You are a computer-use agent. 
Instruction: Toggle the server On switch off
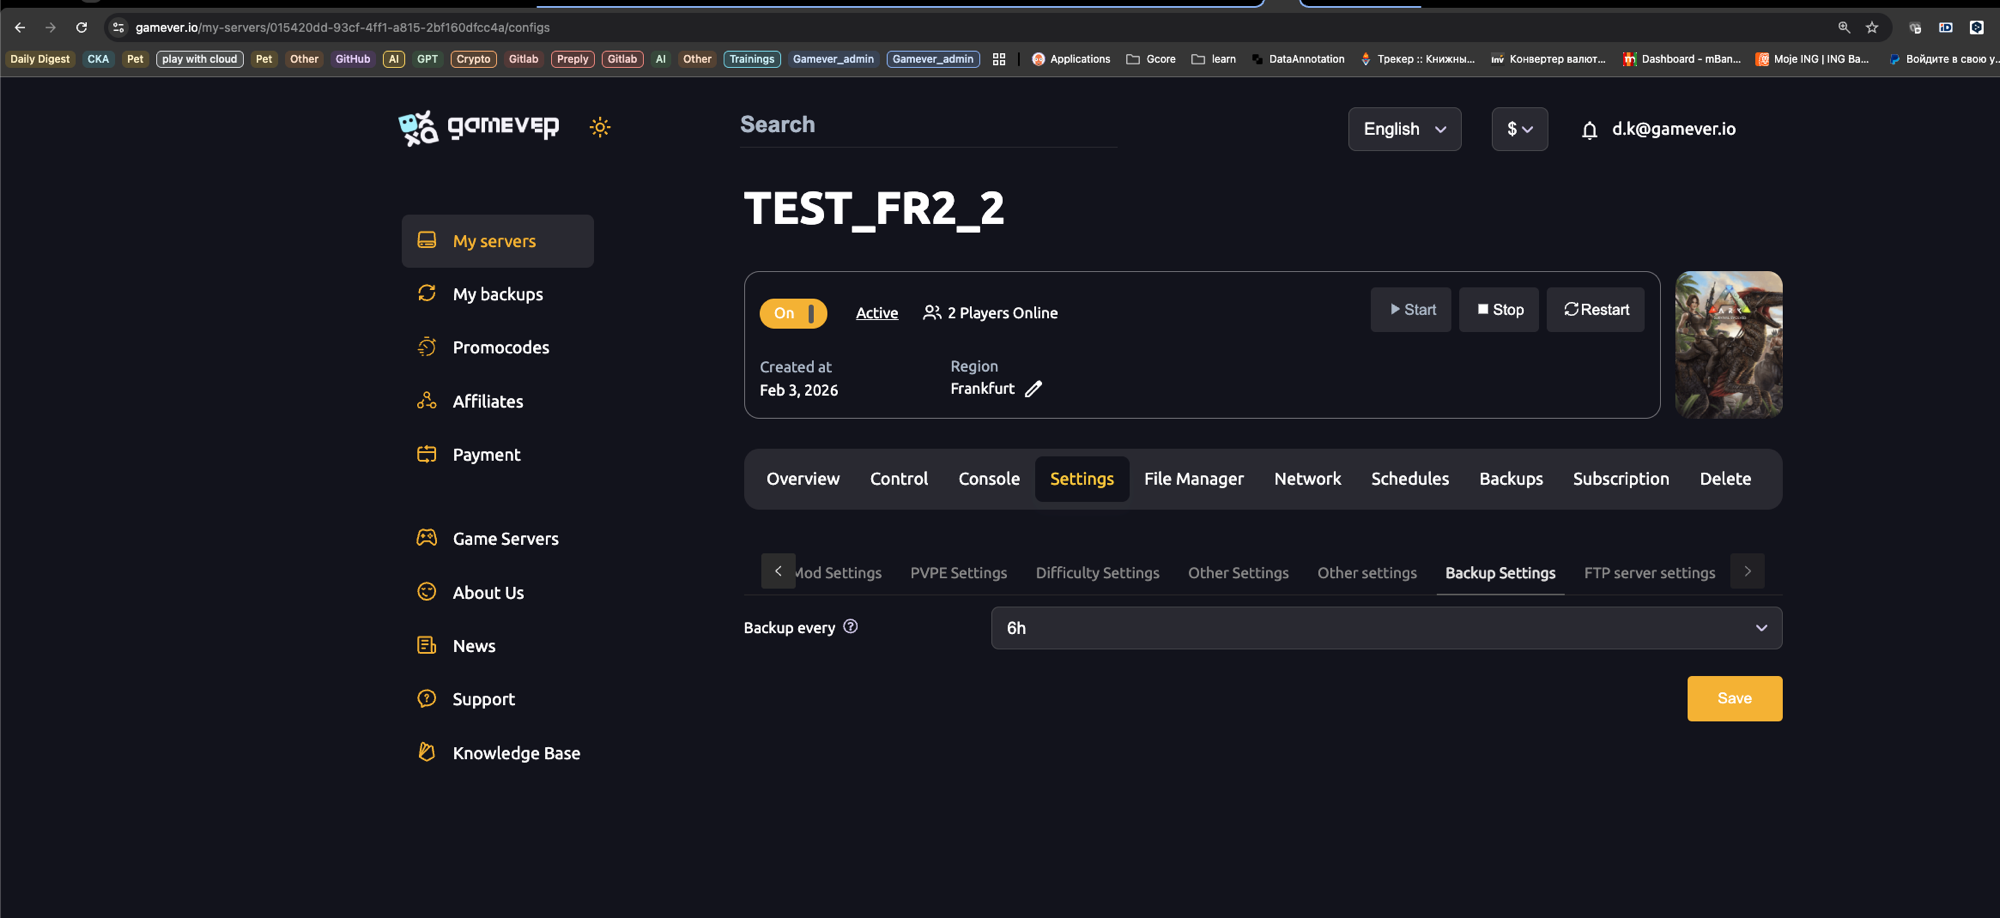[793, 313]
